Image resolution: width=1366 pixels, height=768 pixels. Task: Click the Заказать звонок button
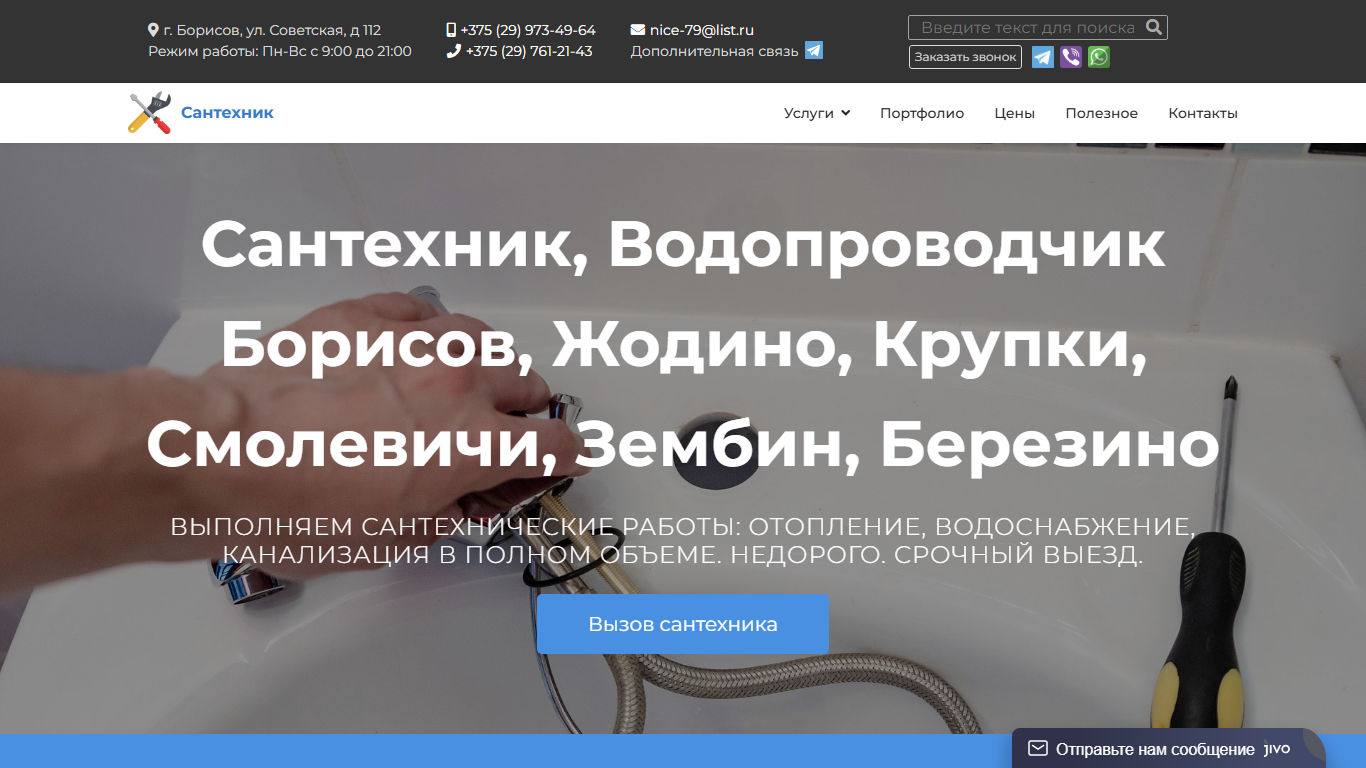pyautogui.click(x=965, y=57)
